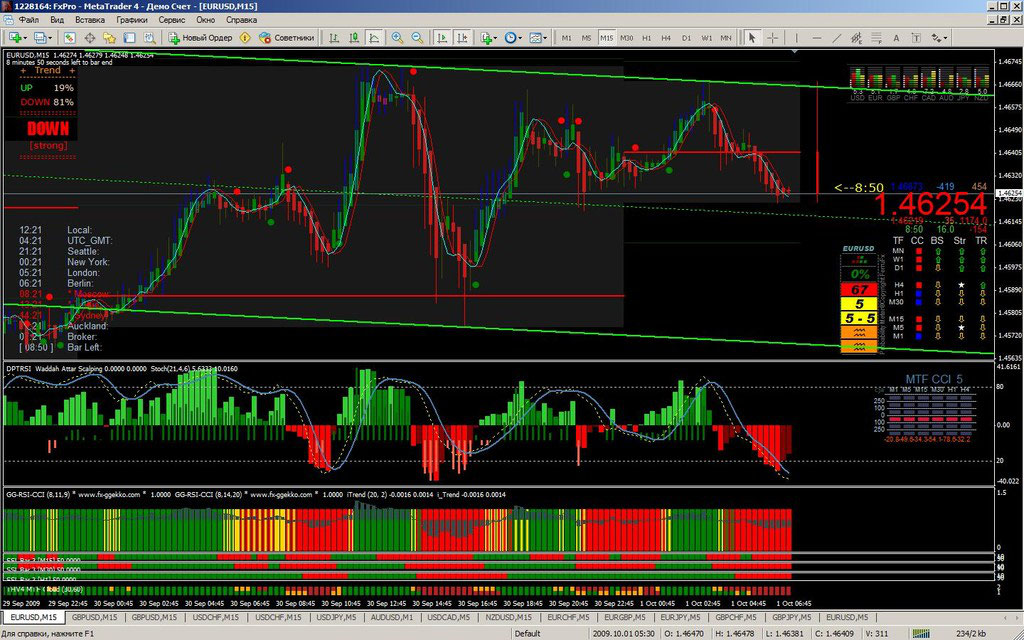Toggle Chart Shift button
The height and width of the screenshot is (640, 1024).
tap(462, 38)
